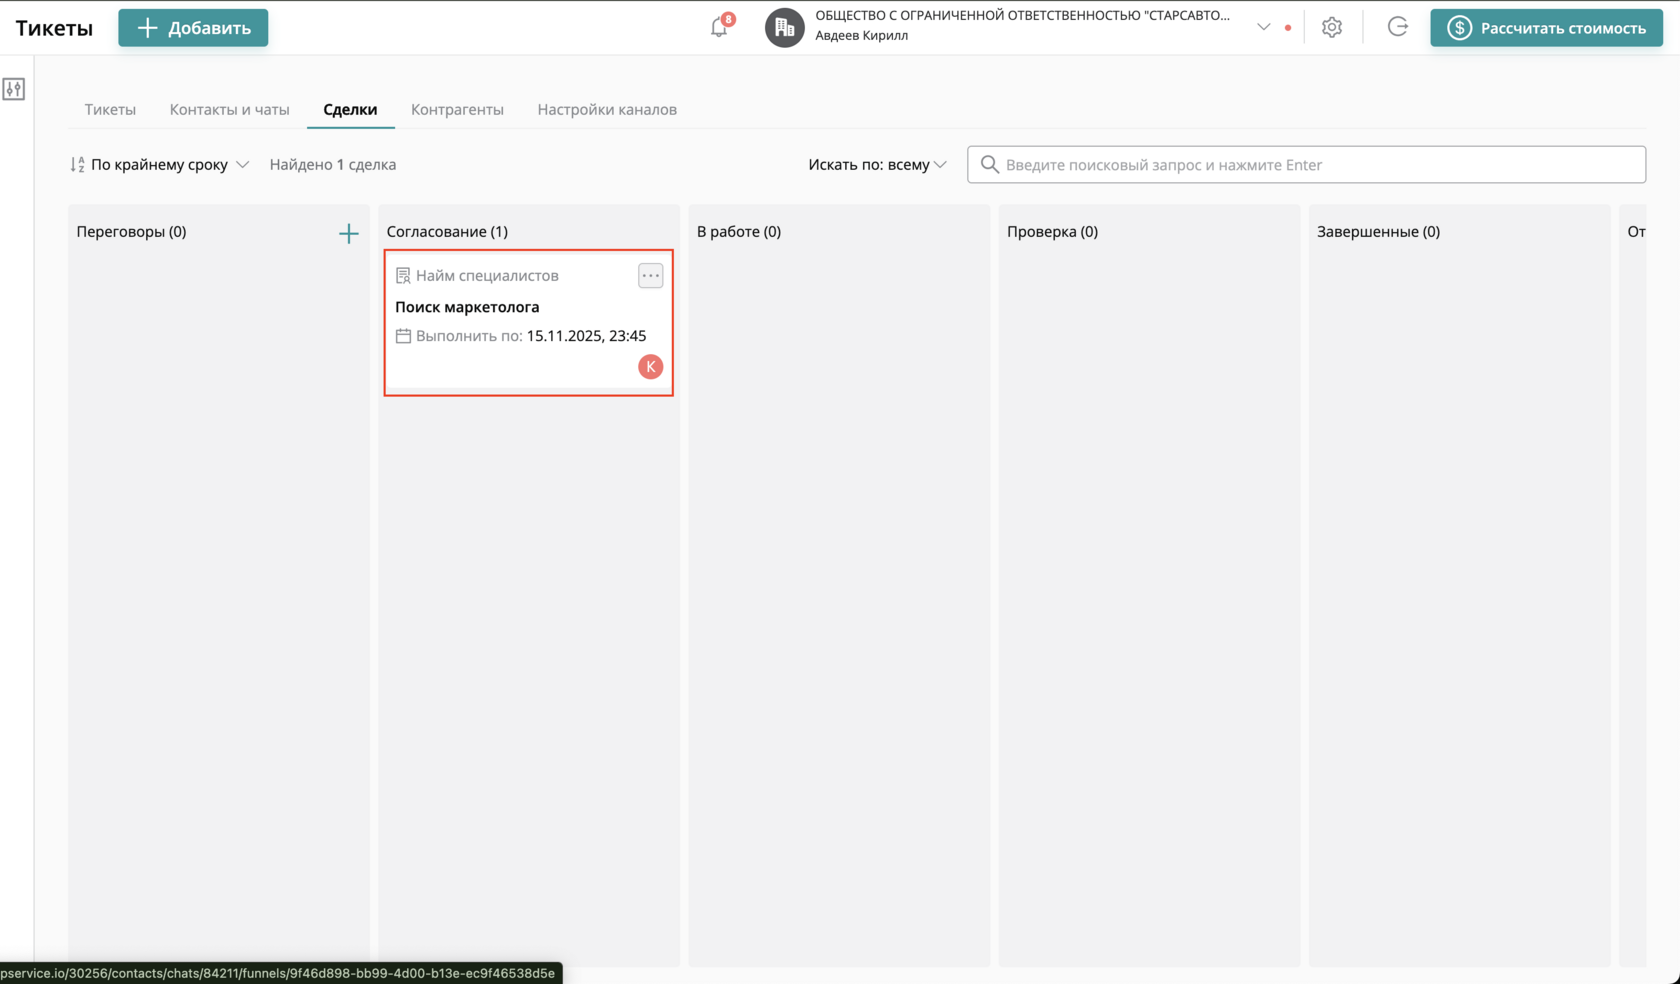Screen dimensions: 1680x984
Task: Click the Найм специалистов label
Action: click(x=487, y=275)
